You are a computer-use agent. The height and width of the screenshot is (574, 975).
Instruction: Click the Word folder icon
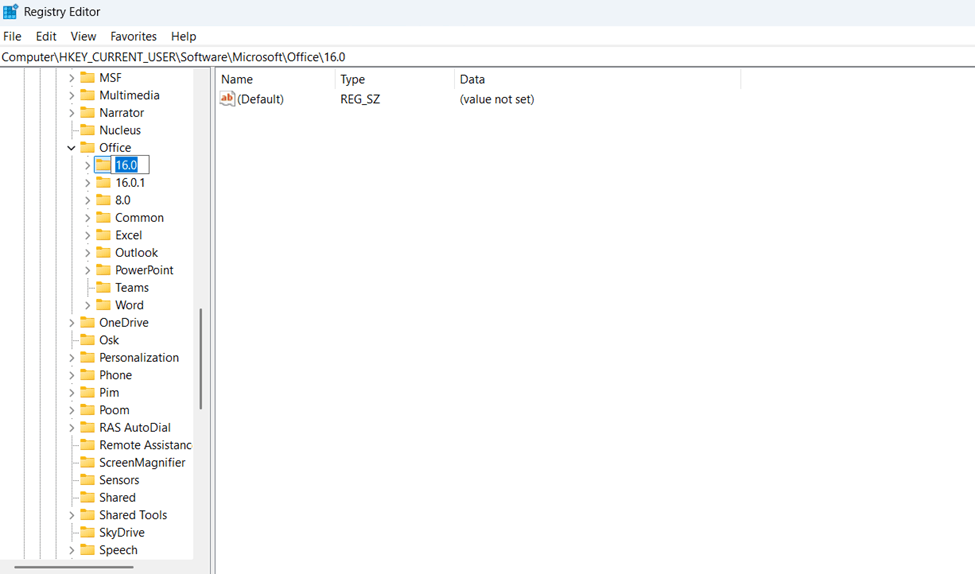coord(103,304)
